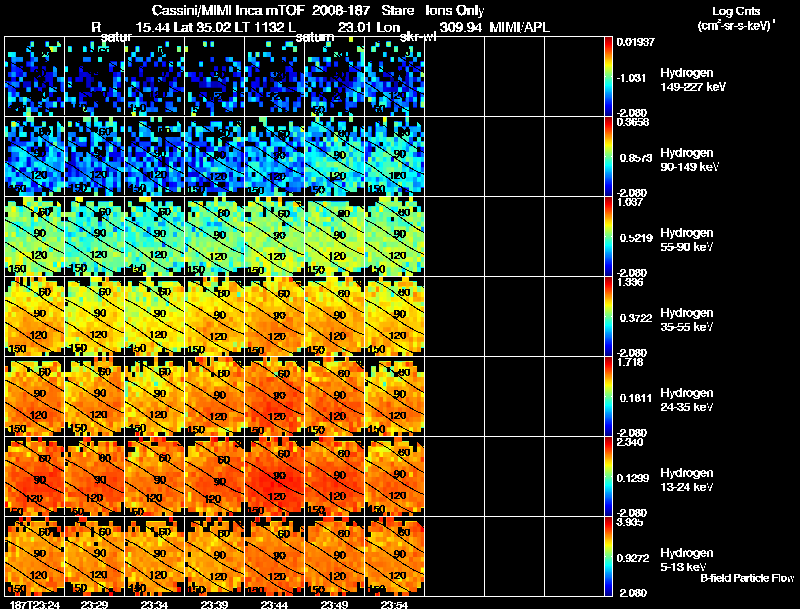The image size is (800, 609).
Task: Open the 13-24 keV panel at 23:34
Action: pos(155,477)
